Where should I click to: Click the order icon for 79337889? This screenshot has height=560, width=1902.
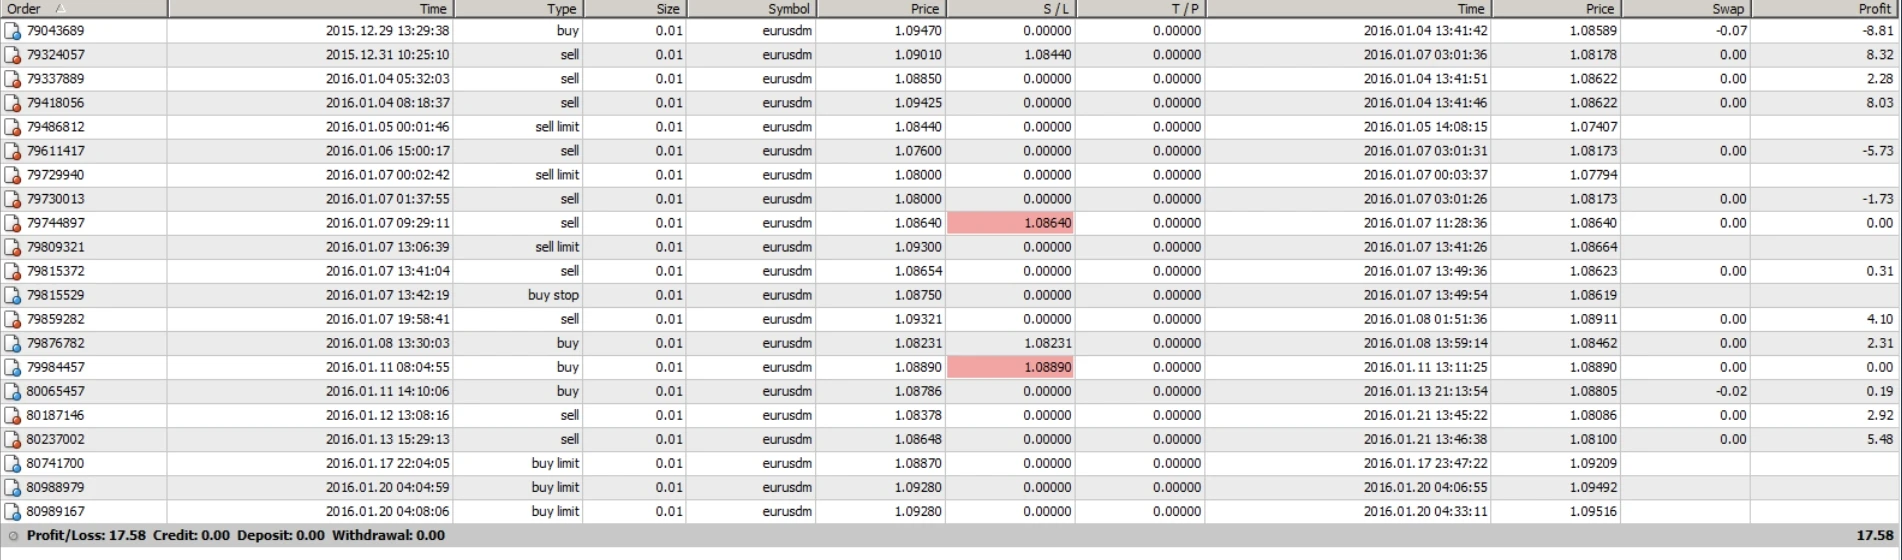[x=13, y=79]
